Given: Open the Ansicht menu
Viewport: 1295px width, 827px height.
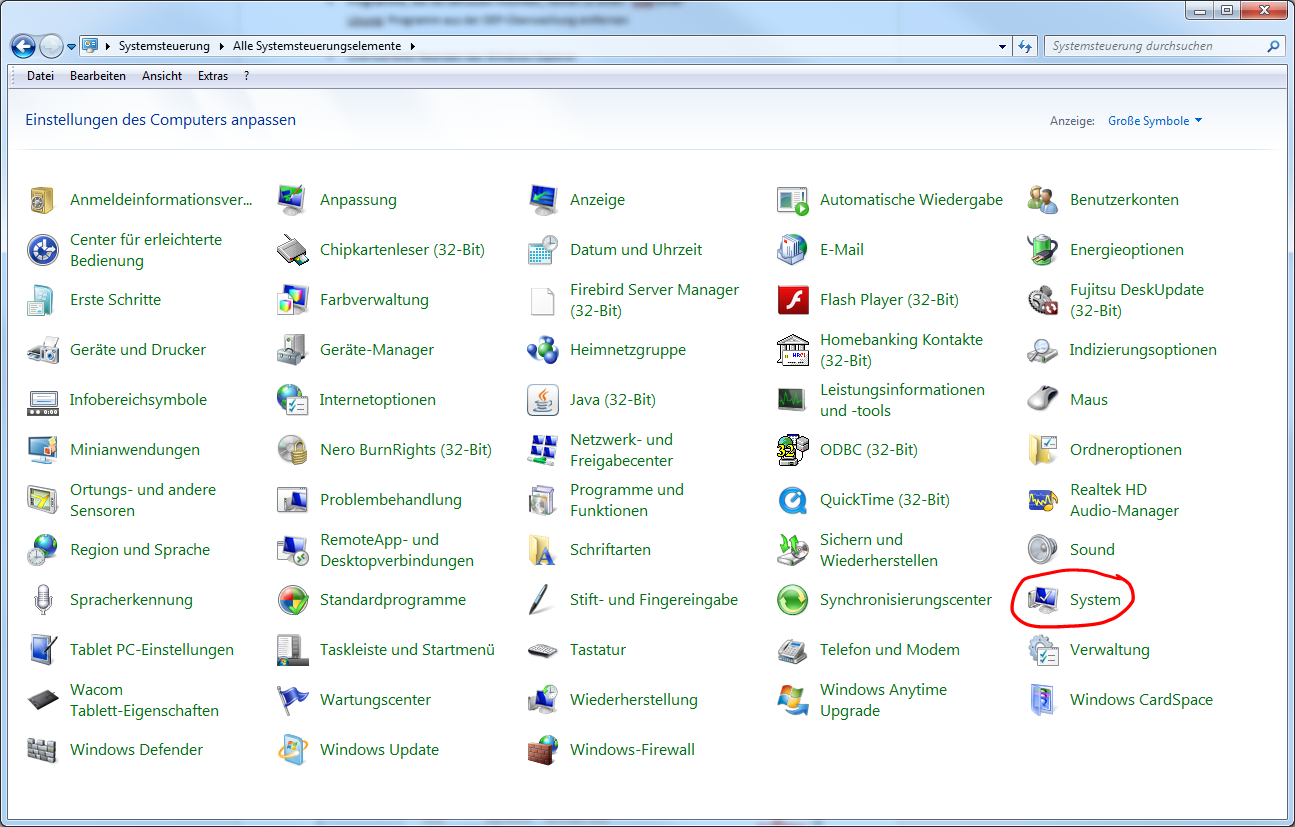Looking at the screenshot, I should 162,76.
